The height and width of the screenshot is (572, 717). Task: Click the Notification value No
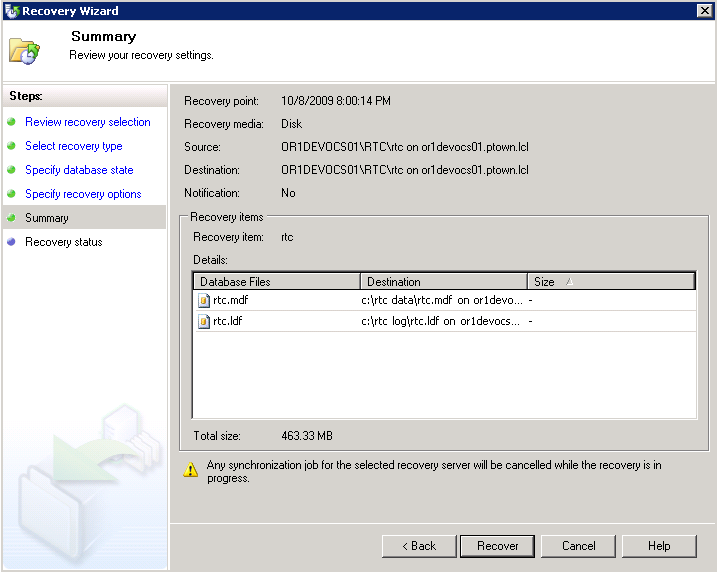(288, 193)
